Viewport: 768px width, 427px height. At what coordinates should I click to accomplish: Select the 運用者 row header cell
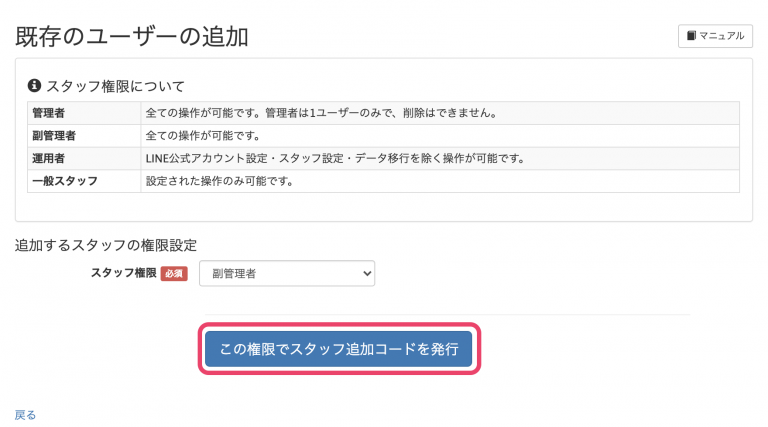coord(84,158)
